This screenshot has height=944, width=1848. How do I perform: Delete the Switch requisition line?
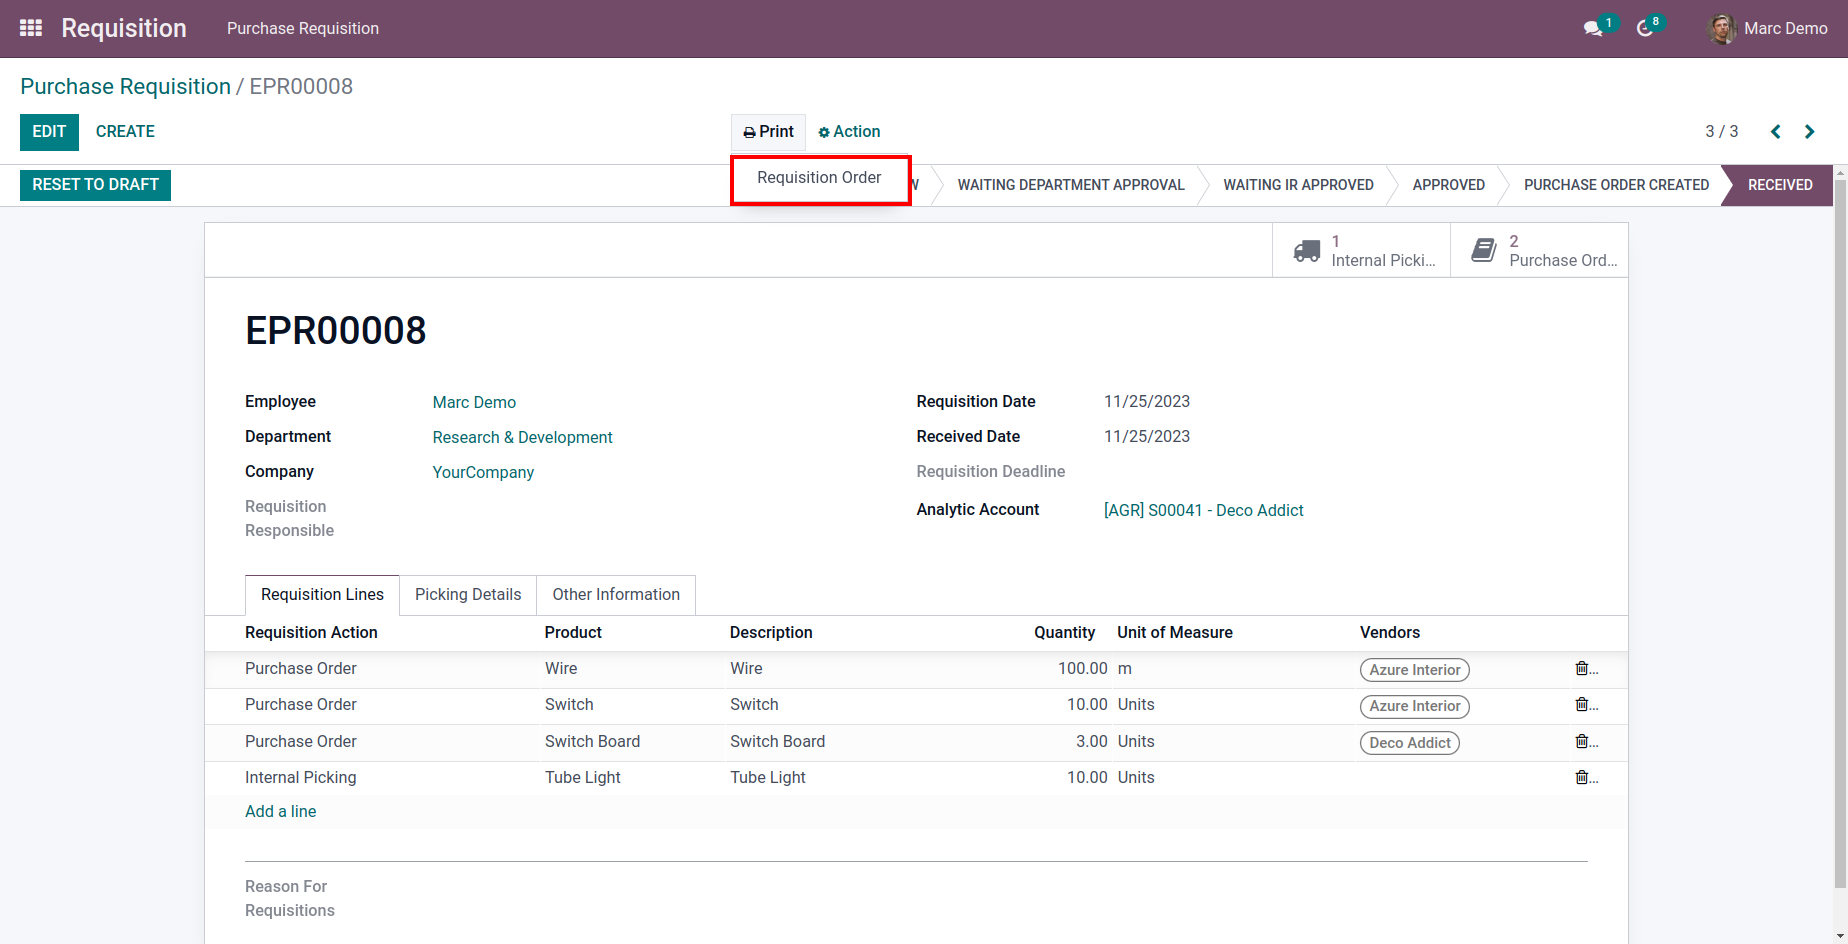(1582, 704)
